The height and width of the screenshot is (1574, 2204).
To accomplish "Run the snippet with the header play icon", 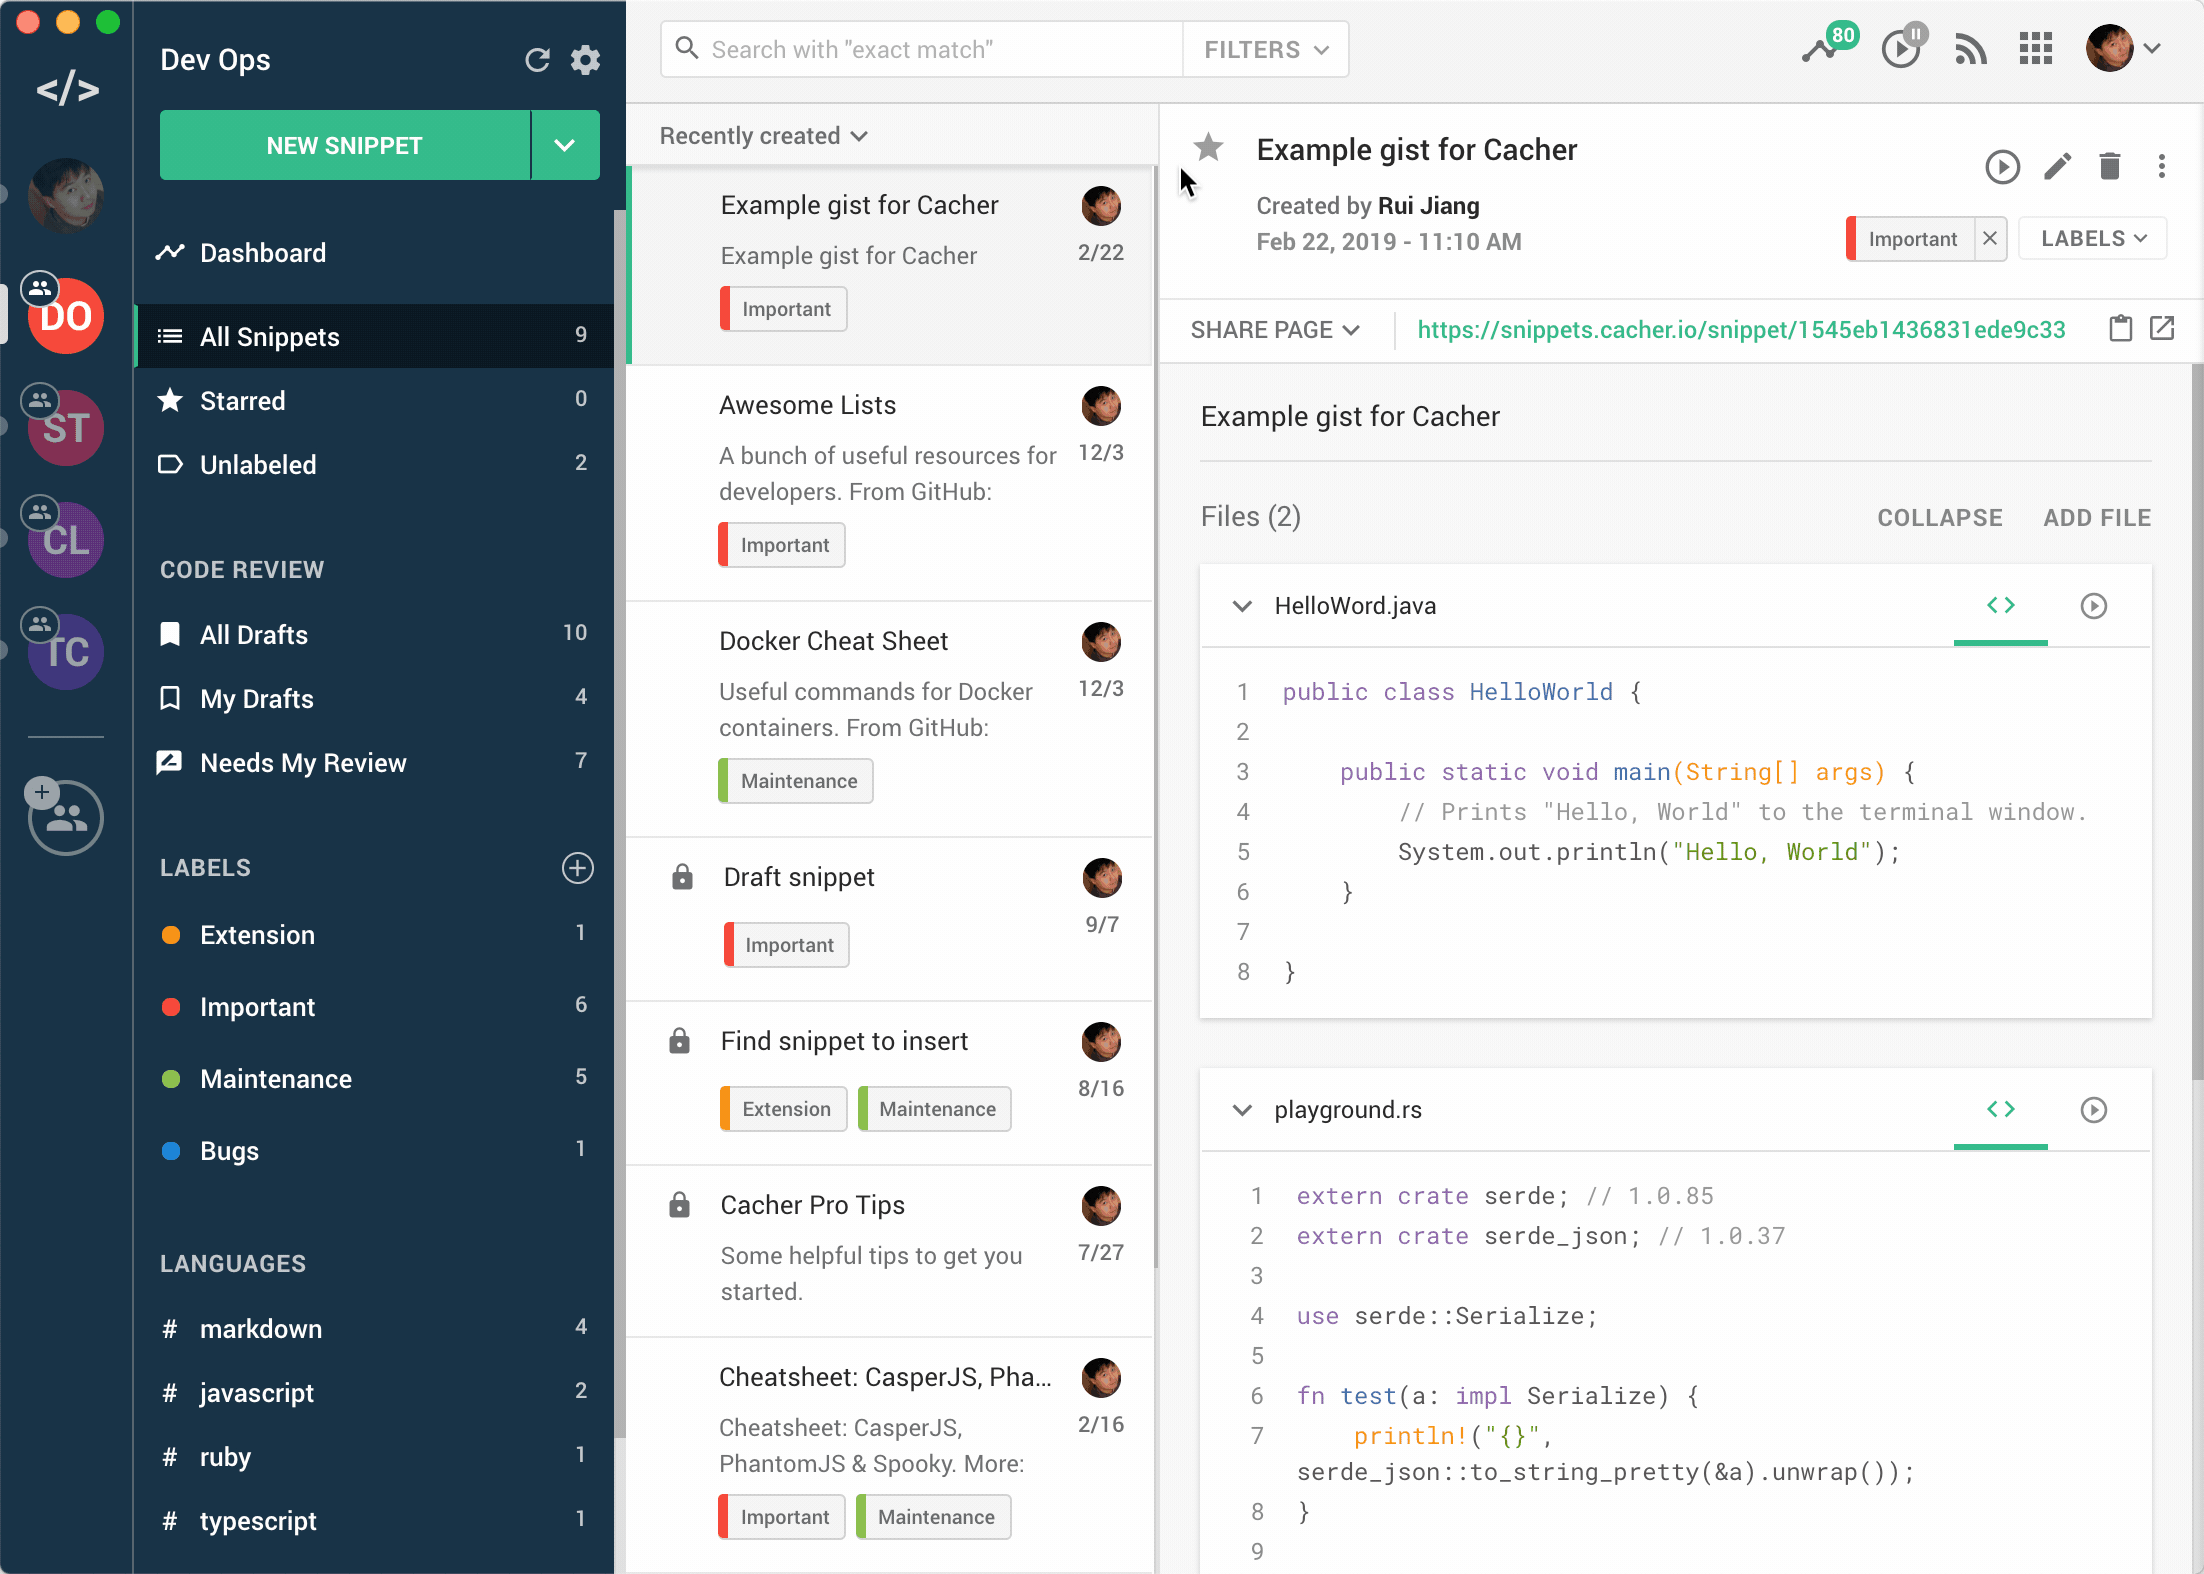I will click(x=2002, y=166).
